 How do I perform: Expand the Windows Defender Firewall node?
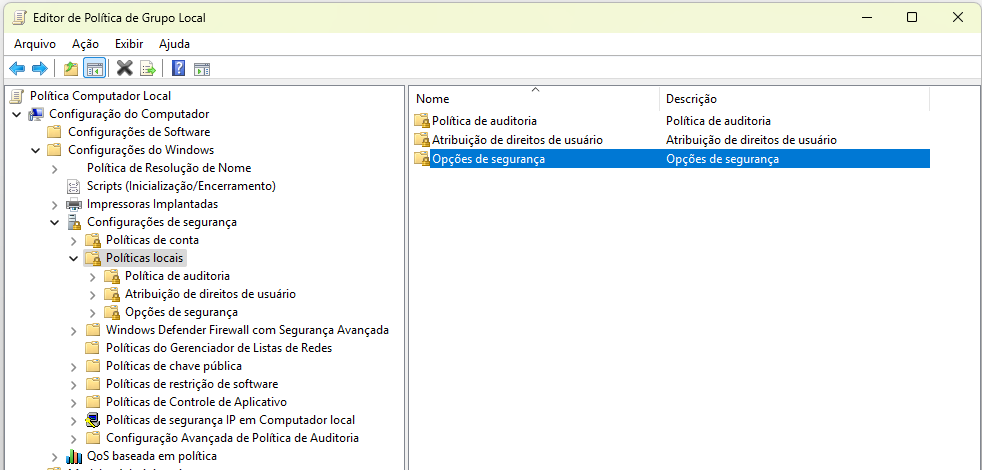coord(73,330)
